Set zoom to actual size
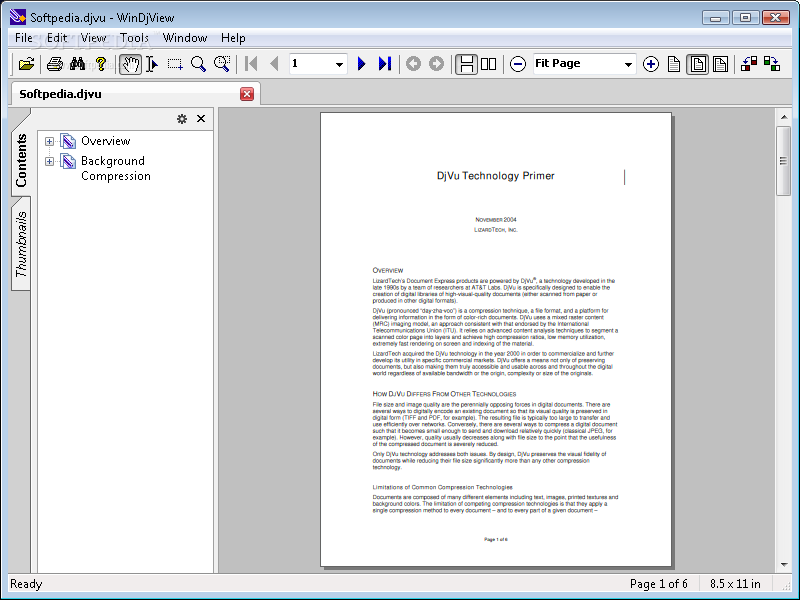This screenshot has width=800, height=600. pos(674,64)
